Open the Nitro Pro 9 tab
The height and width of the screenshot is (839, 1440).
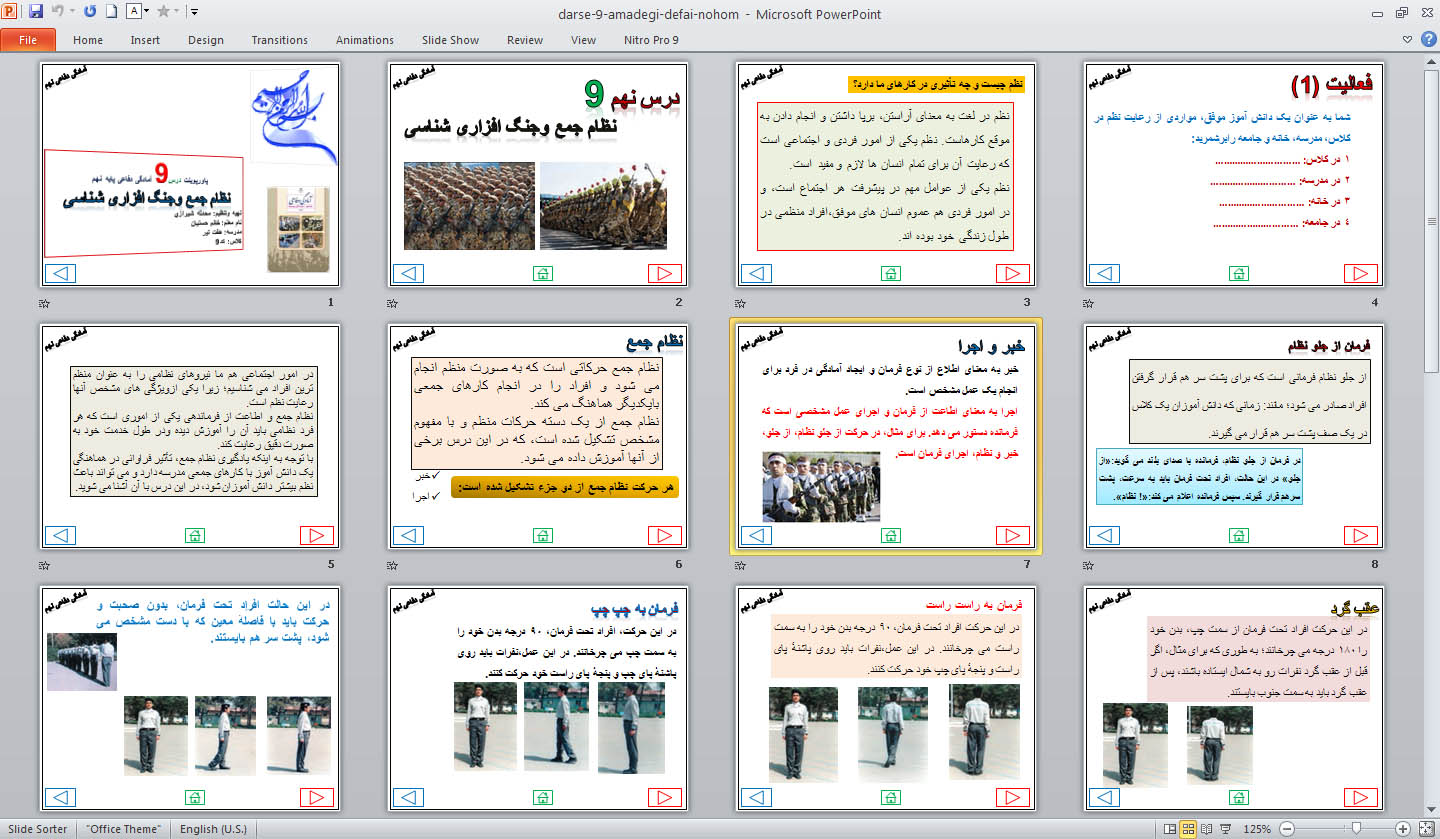tap(652, 40)
